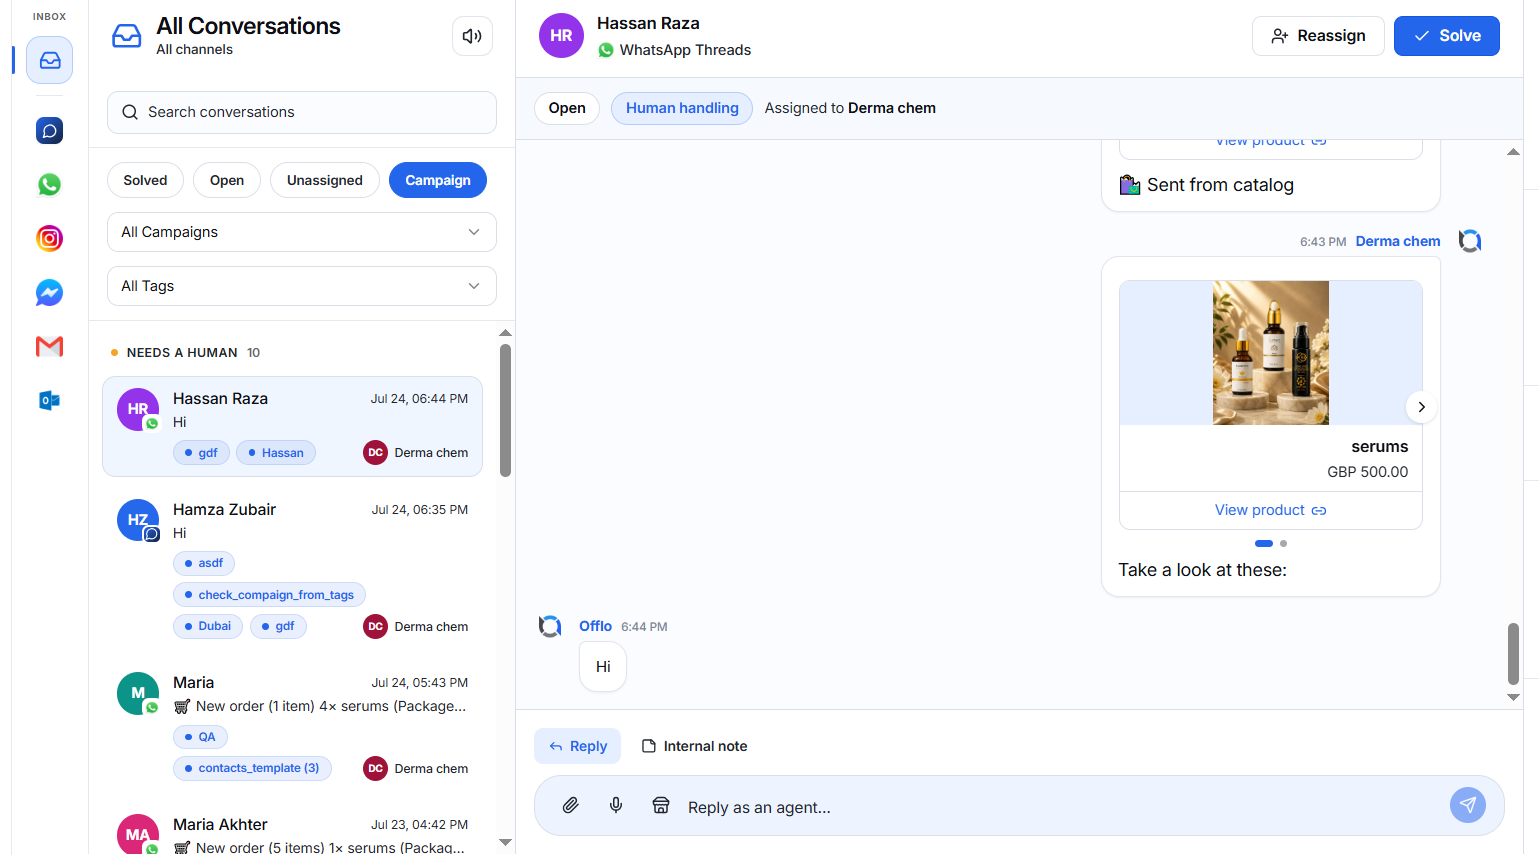Click the paperclip attach file icon
The height and width of the screenshot is (855, 1539).
click(x=570, y=805)
